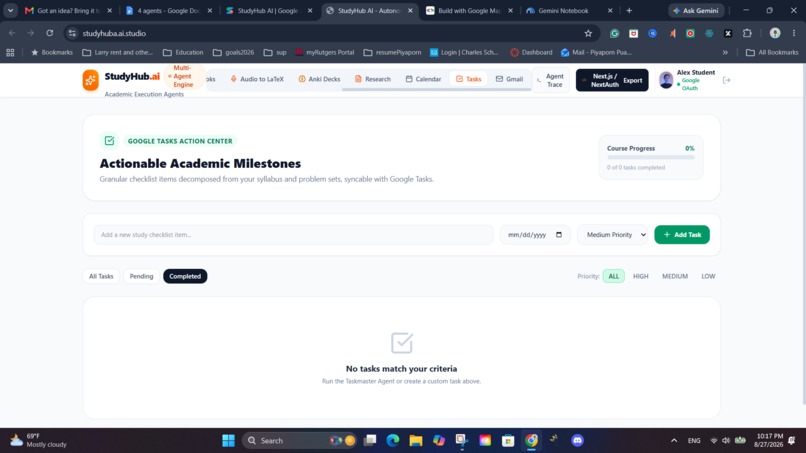This screenshot has height=453, width=806.
Task: Open the Anki Decks tab
Action: [319, 79]
